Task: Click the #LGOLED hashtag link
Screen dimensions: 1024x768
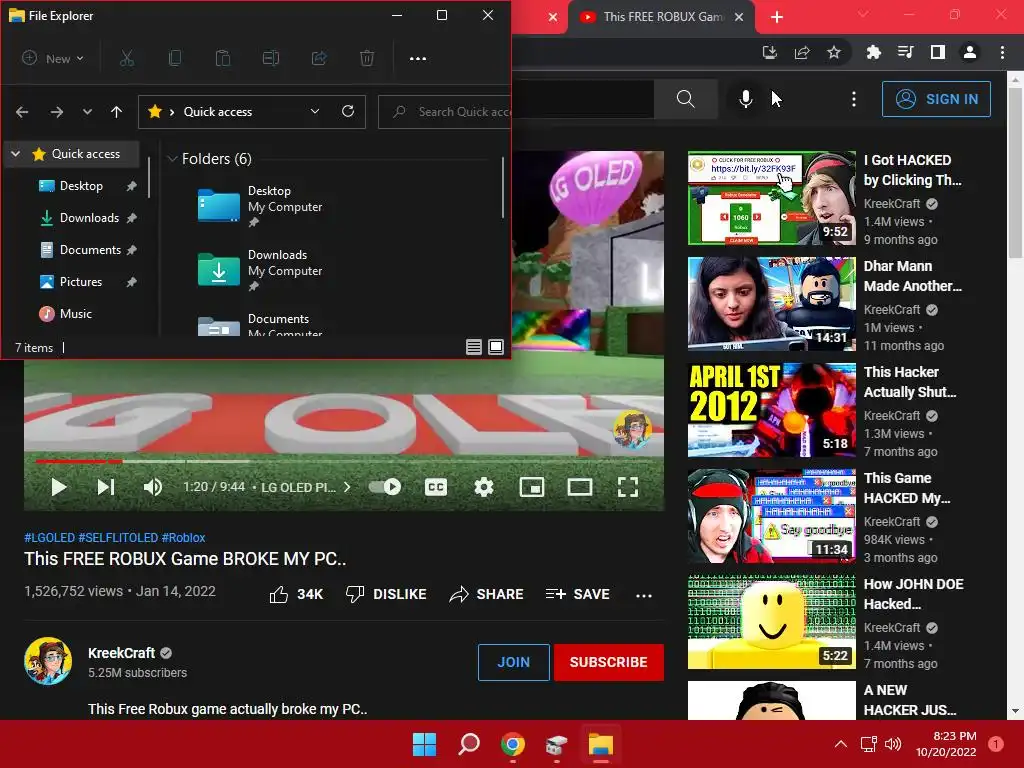Action: [50, 537]
